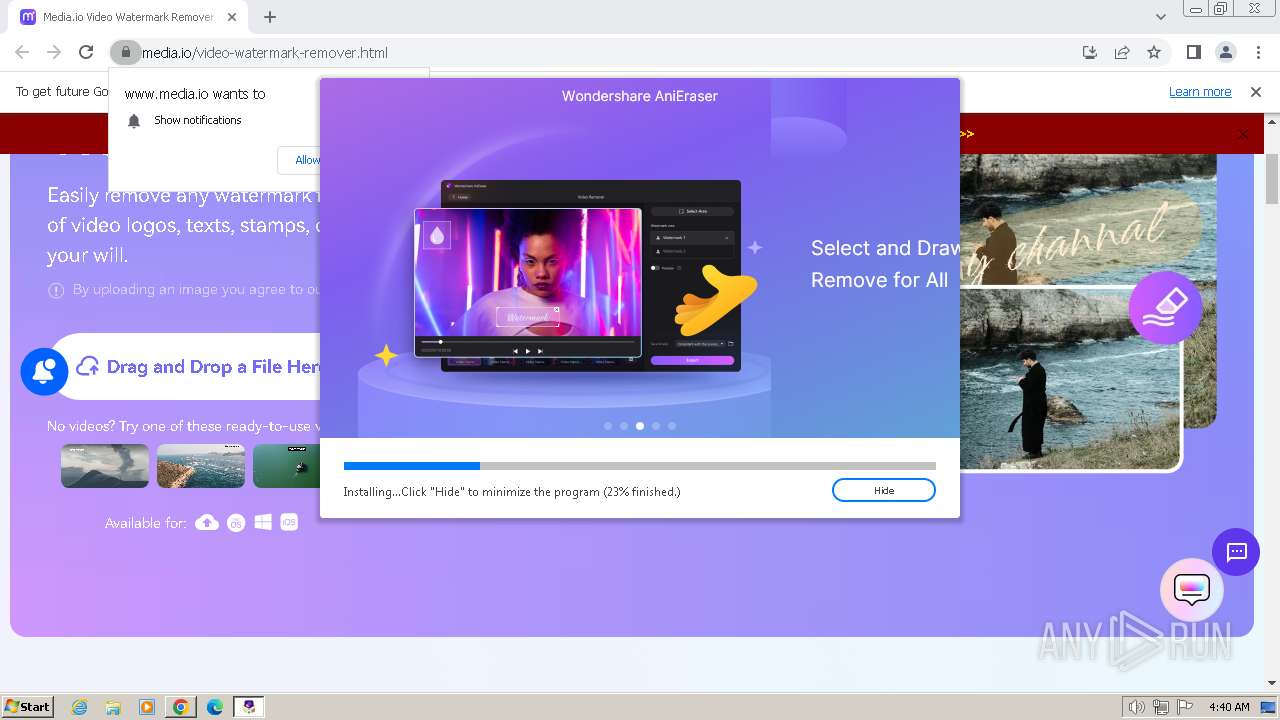1280x720 pixels.
Task: Click the info icon beside upload agreement
Action: pos(56,290)
